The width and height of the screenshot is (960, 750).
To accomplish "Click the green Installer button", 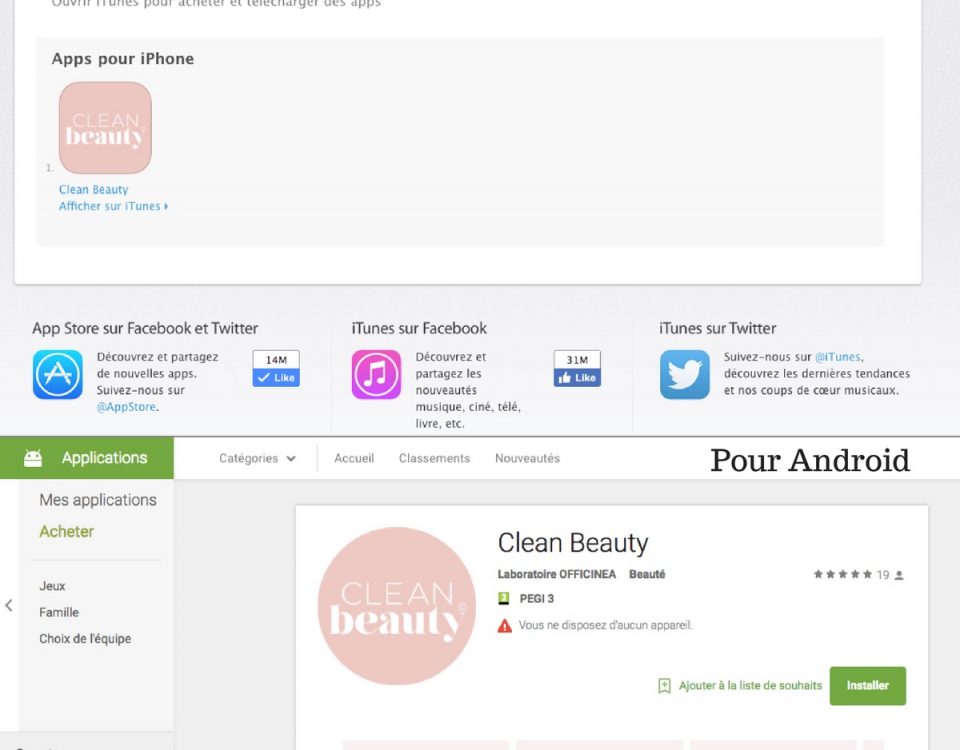I will tap(868, 686).
